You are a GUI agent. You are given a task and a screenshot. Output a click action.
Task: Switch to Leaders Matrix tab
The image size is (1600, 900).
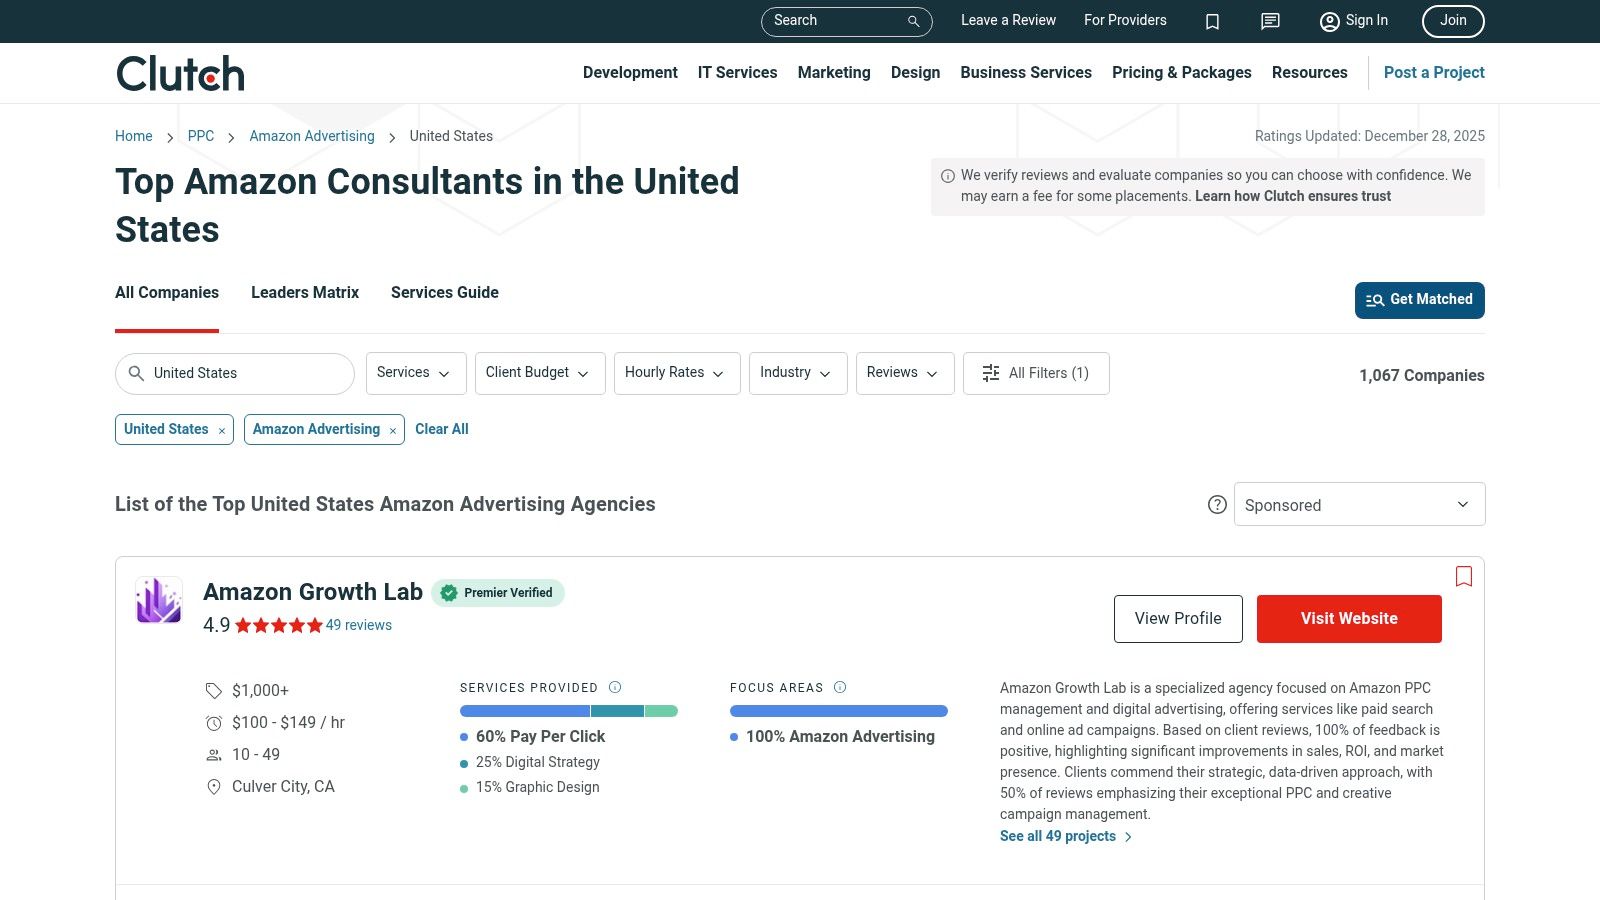click(305, 293)
